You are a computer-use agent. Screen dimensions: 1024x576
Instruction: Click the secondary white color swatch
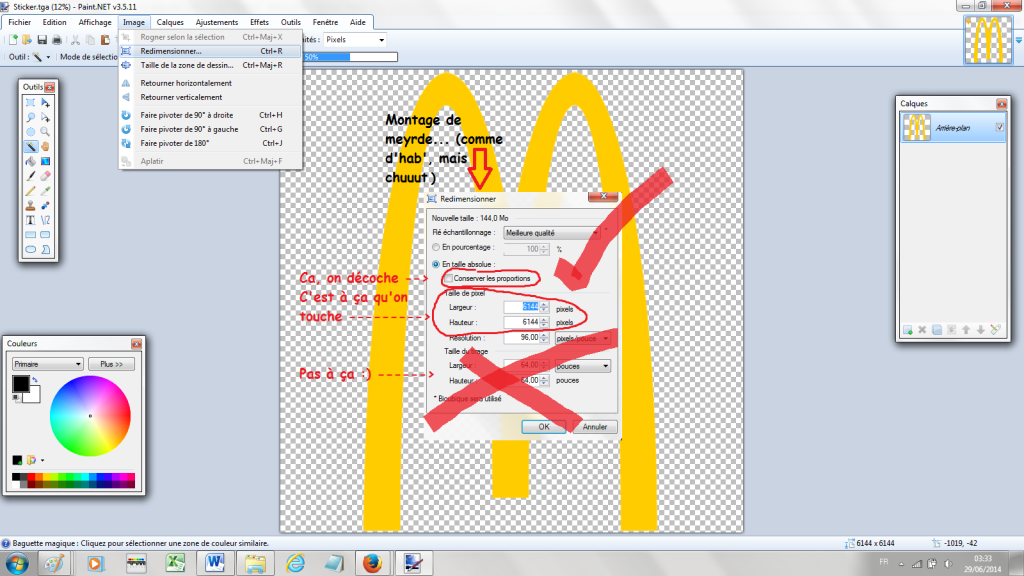click(34, 394)
